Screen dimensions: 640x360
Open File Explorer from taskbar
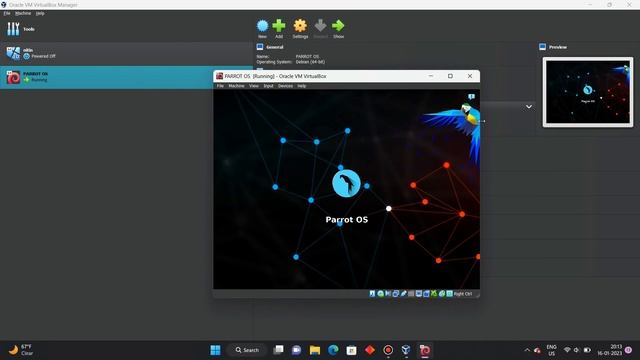click(315, 350)
